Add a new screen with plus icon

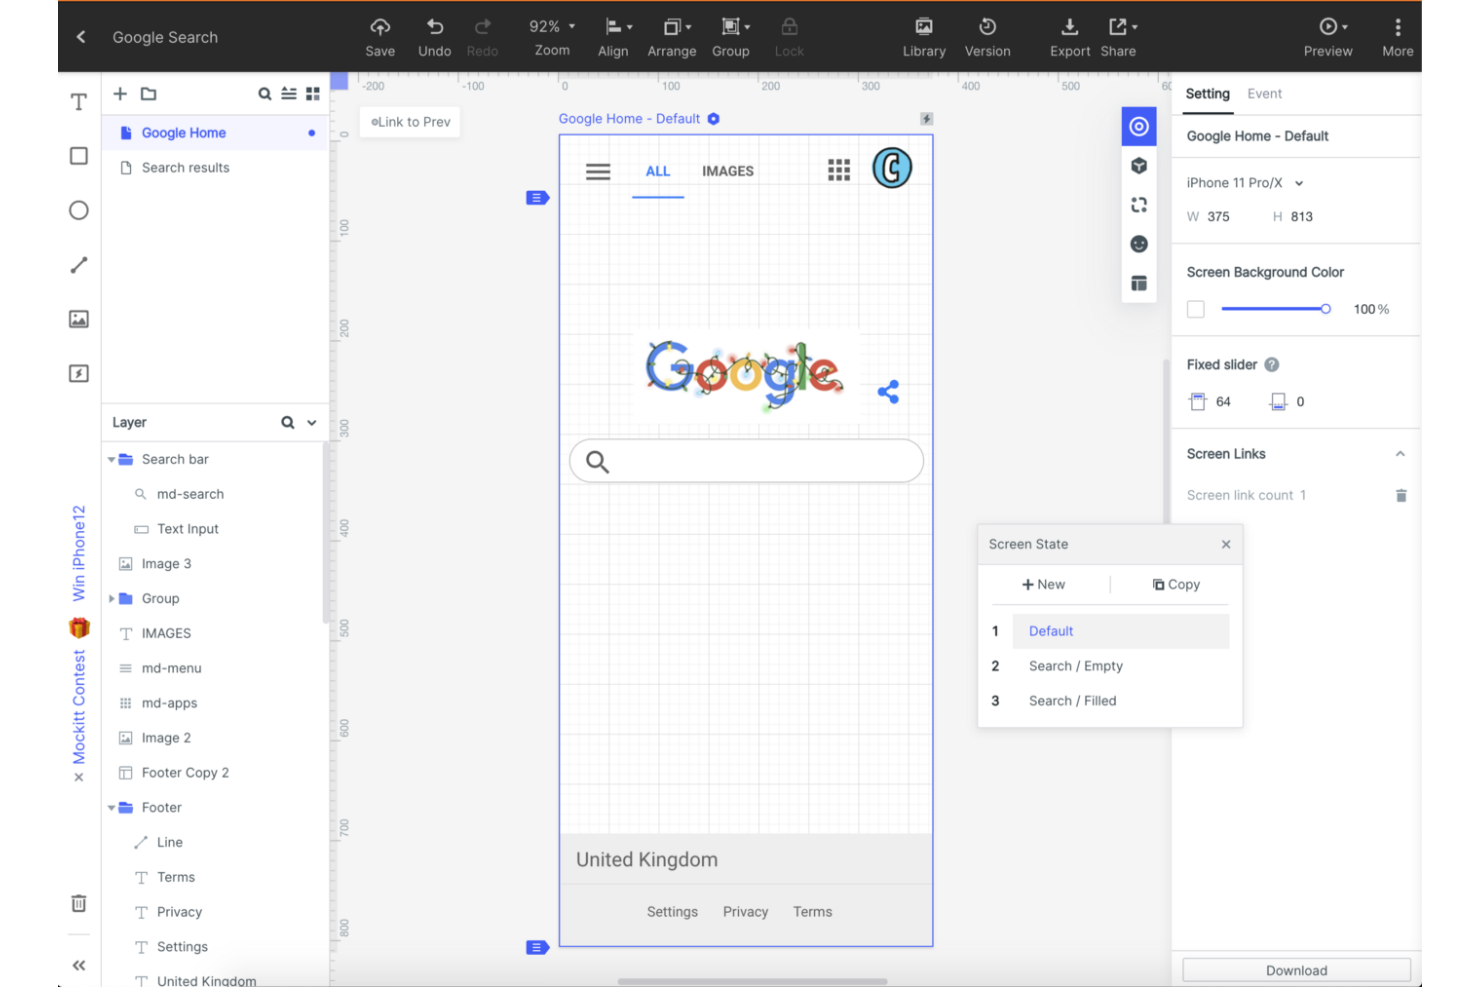(120, 93)
